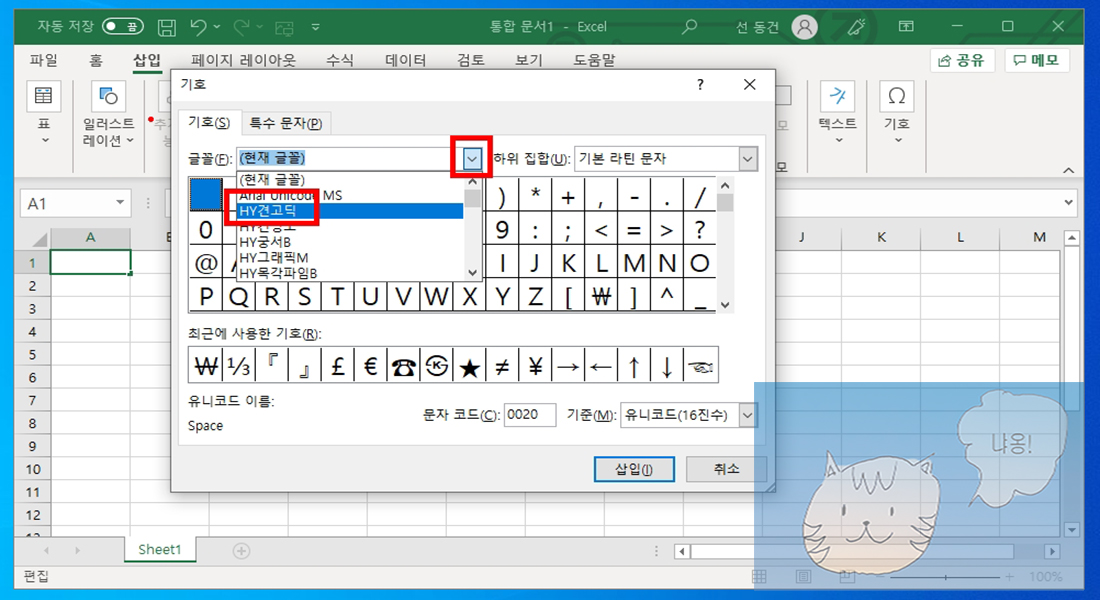Pick recent telephone symbol
This screenshot has height=600, width=1100.
click(x=403, y=365)
